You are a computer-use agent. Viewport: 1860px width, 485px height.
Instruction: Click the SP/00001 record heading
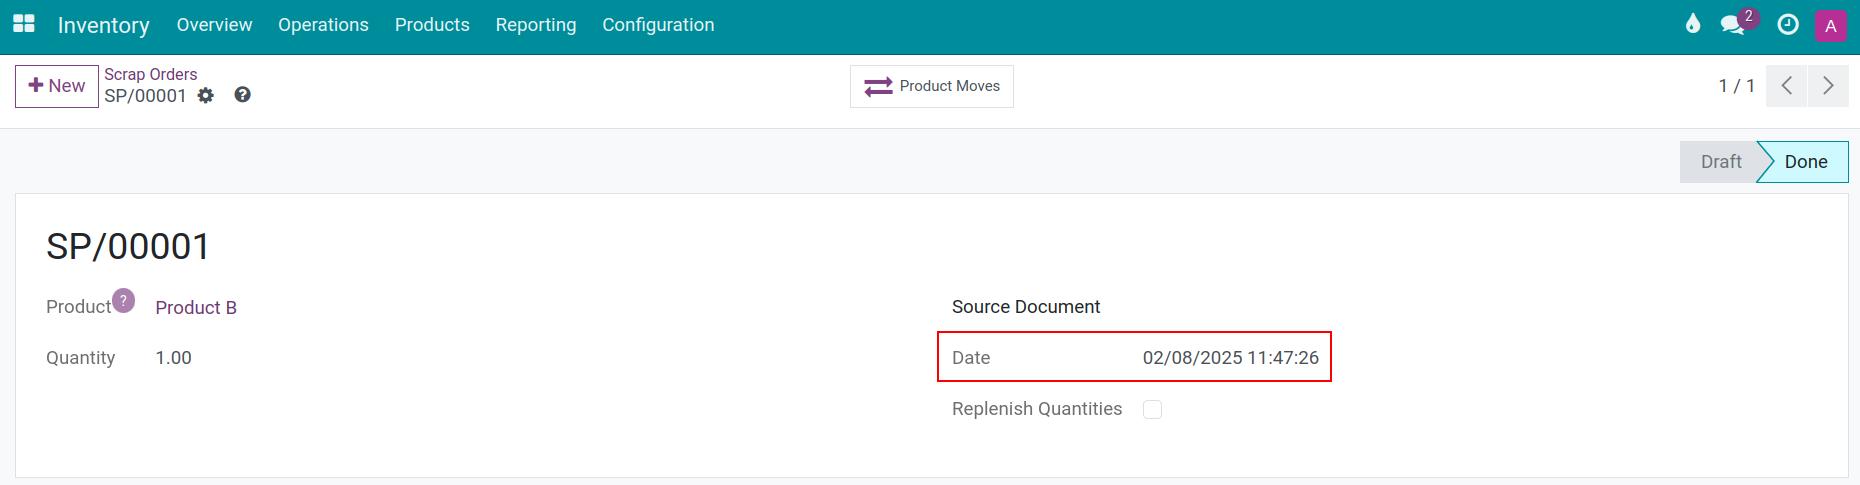click(x=128, y=247)
